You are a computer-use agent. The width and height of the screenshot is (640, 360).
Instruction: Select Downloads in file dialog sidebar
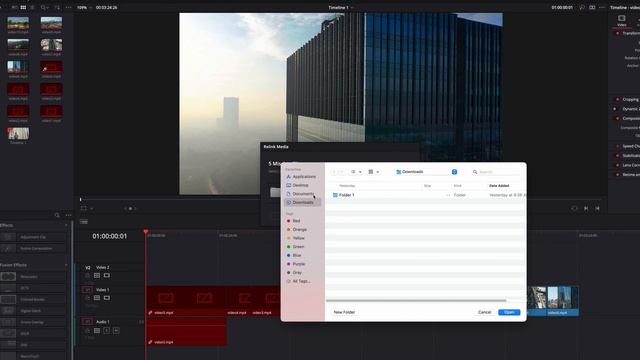coord(302,202)
